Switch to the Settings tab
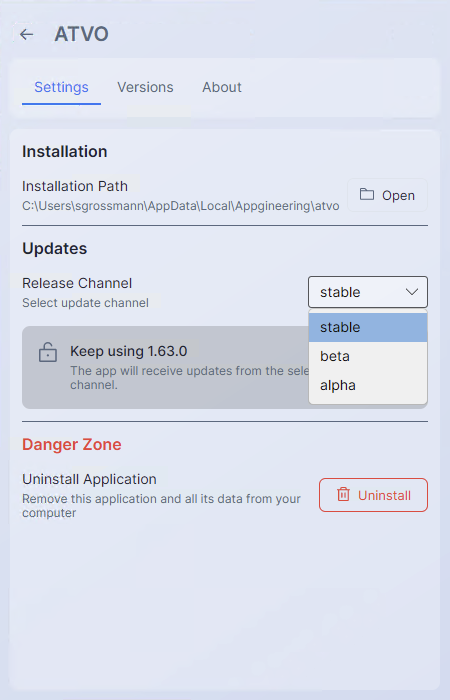This screenshot has height=700, width=450. (x=61, y=87)
